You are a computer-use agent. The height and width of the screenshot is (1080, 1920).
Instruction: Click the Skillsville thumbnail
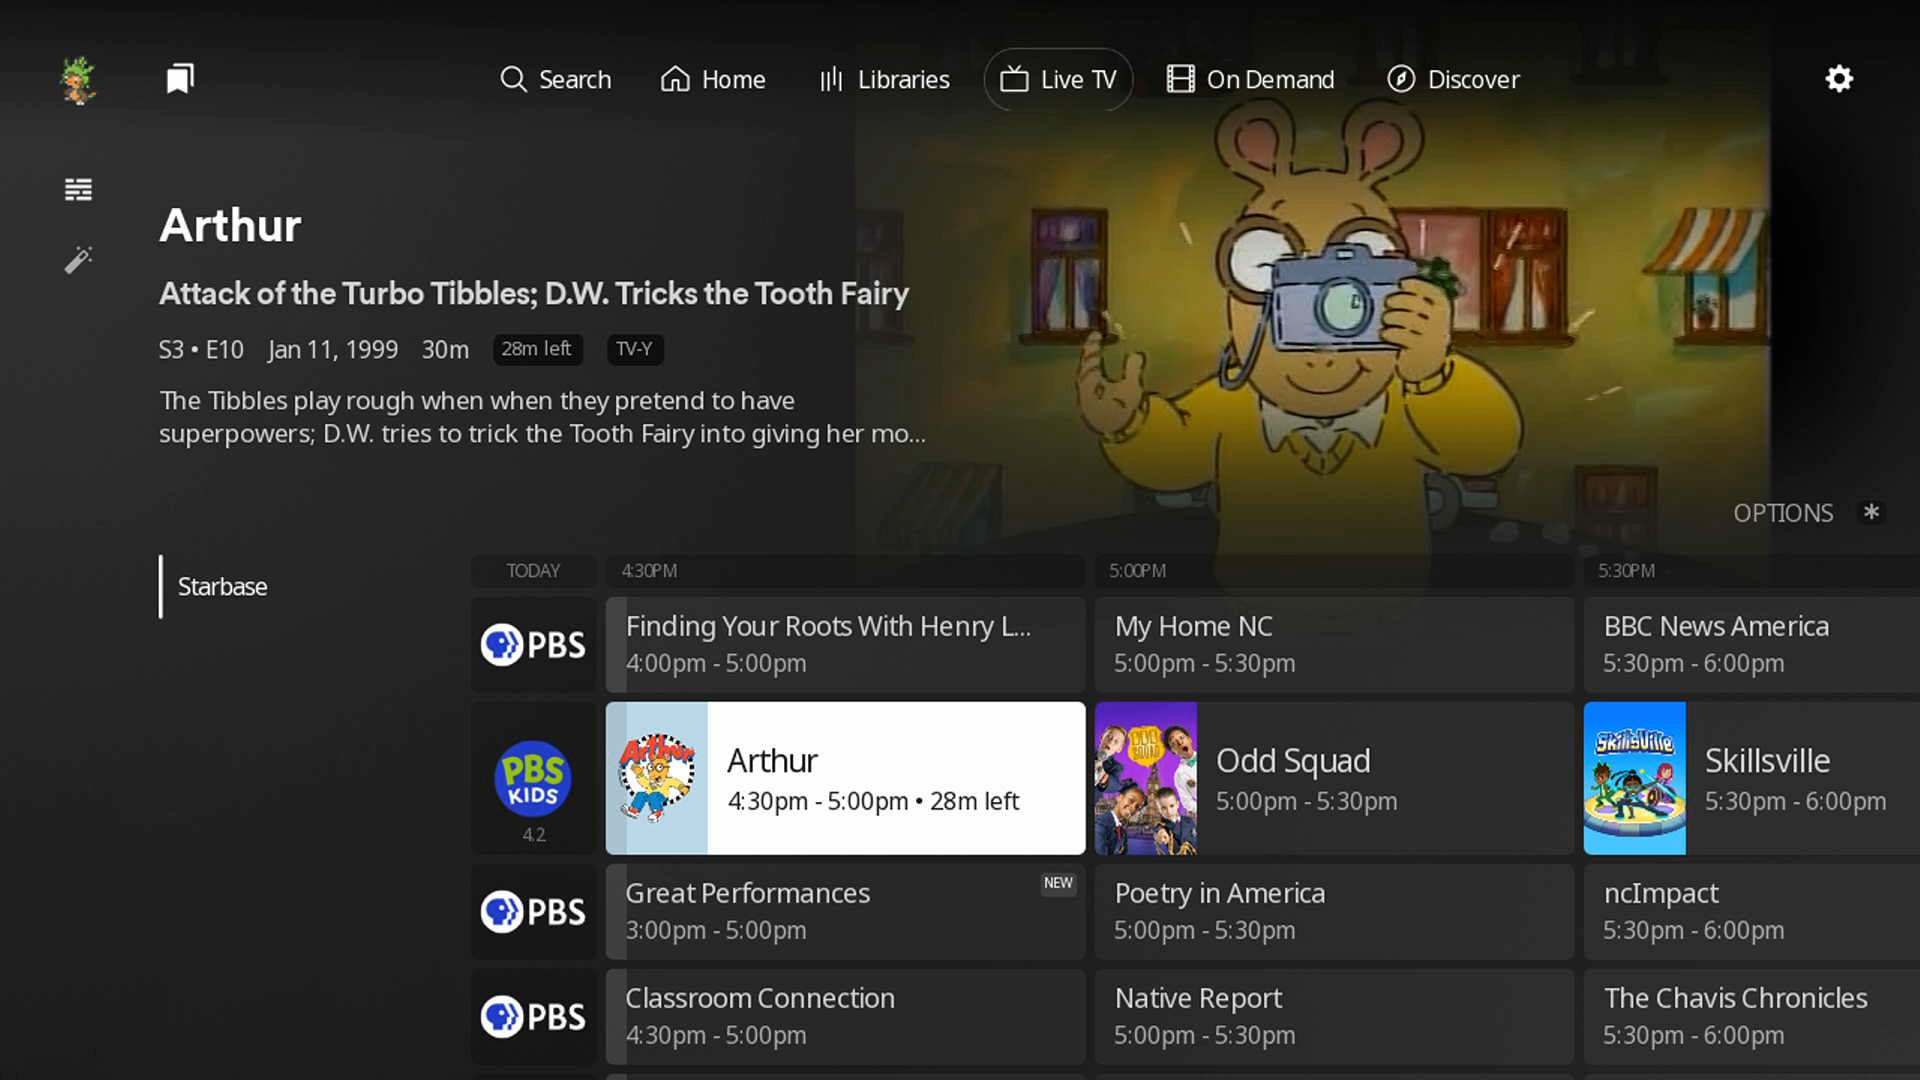pyautogui.click(x=1635, y=778)
